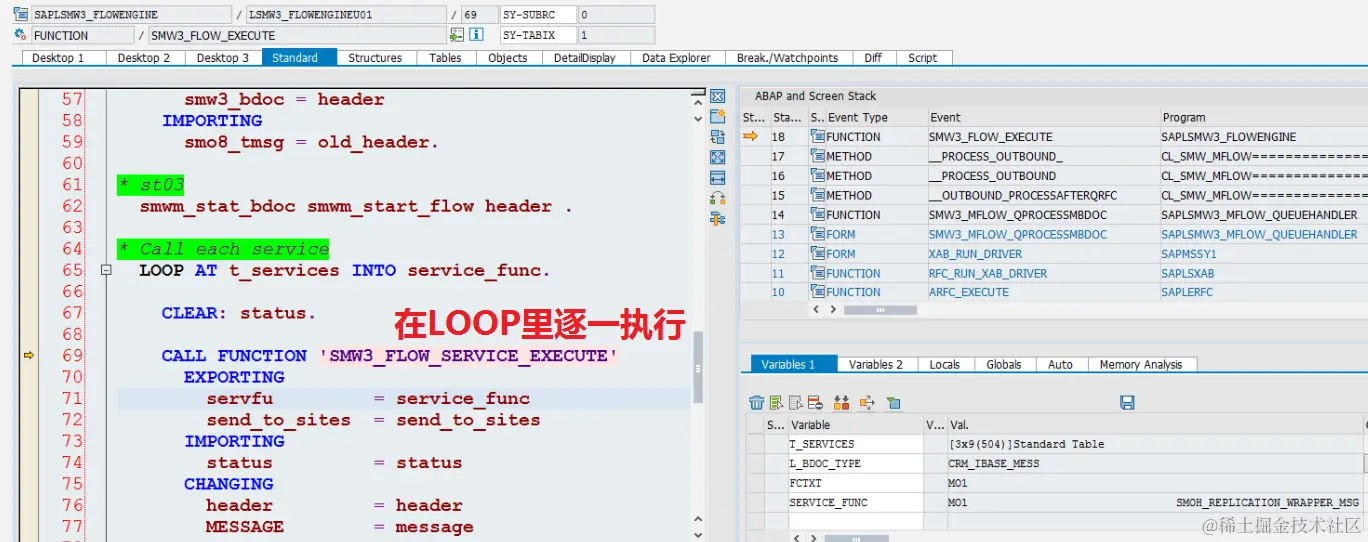Image resolution: width=1368 pixels, height=542 pixels.
Task: Click the orange insert icon in the Variables toolbar
Action: (x=841, y=402)
